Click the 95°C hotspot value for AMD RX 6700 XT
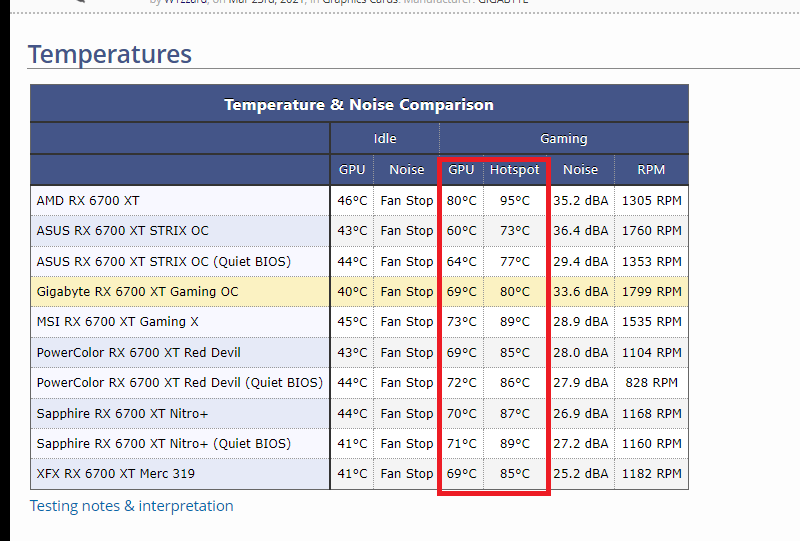Image resolution: width=800 pixels, height=541 pixels. click(x=515, y=201)
